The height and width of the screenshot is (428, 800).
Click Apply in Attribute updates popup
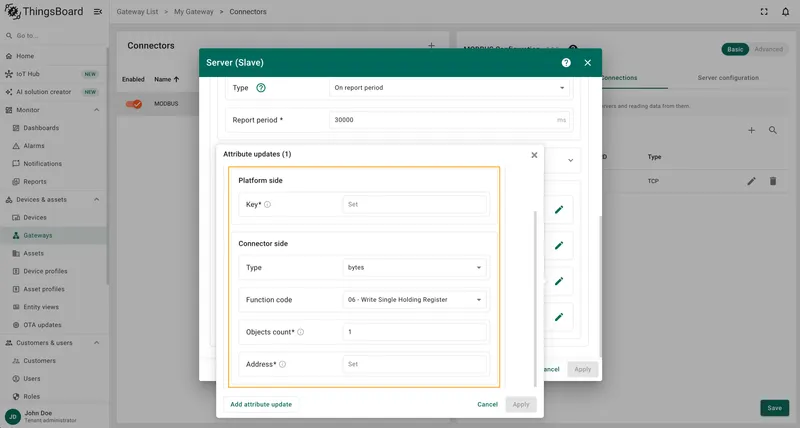[x=521, y=405]
